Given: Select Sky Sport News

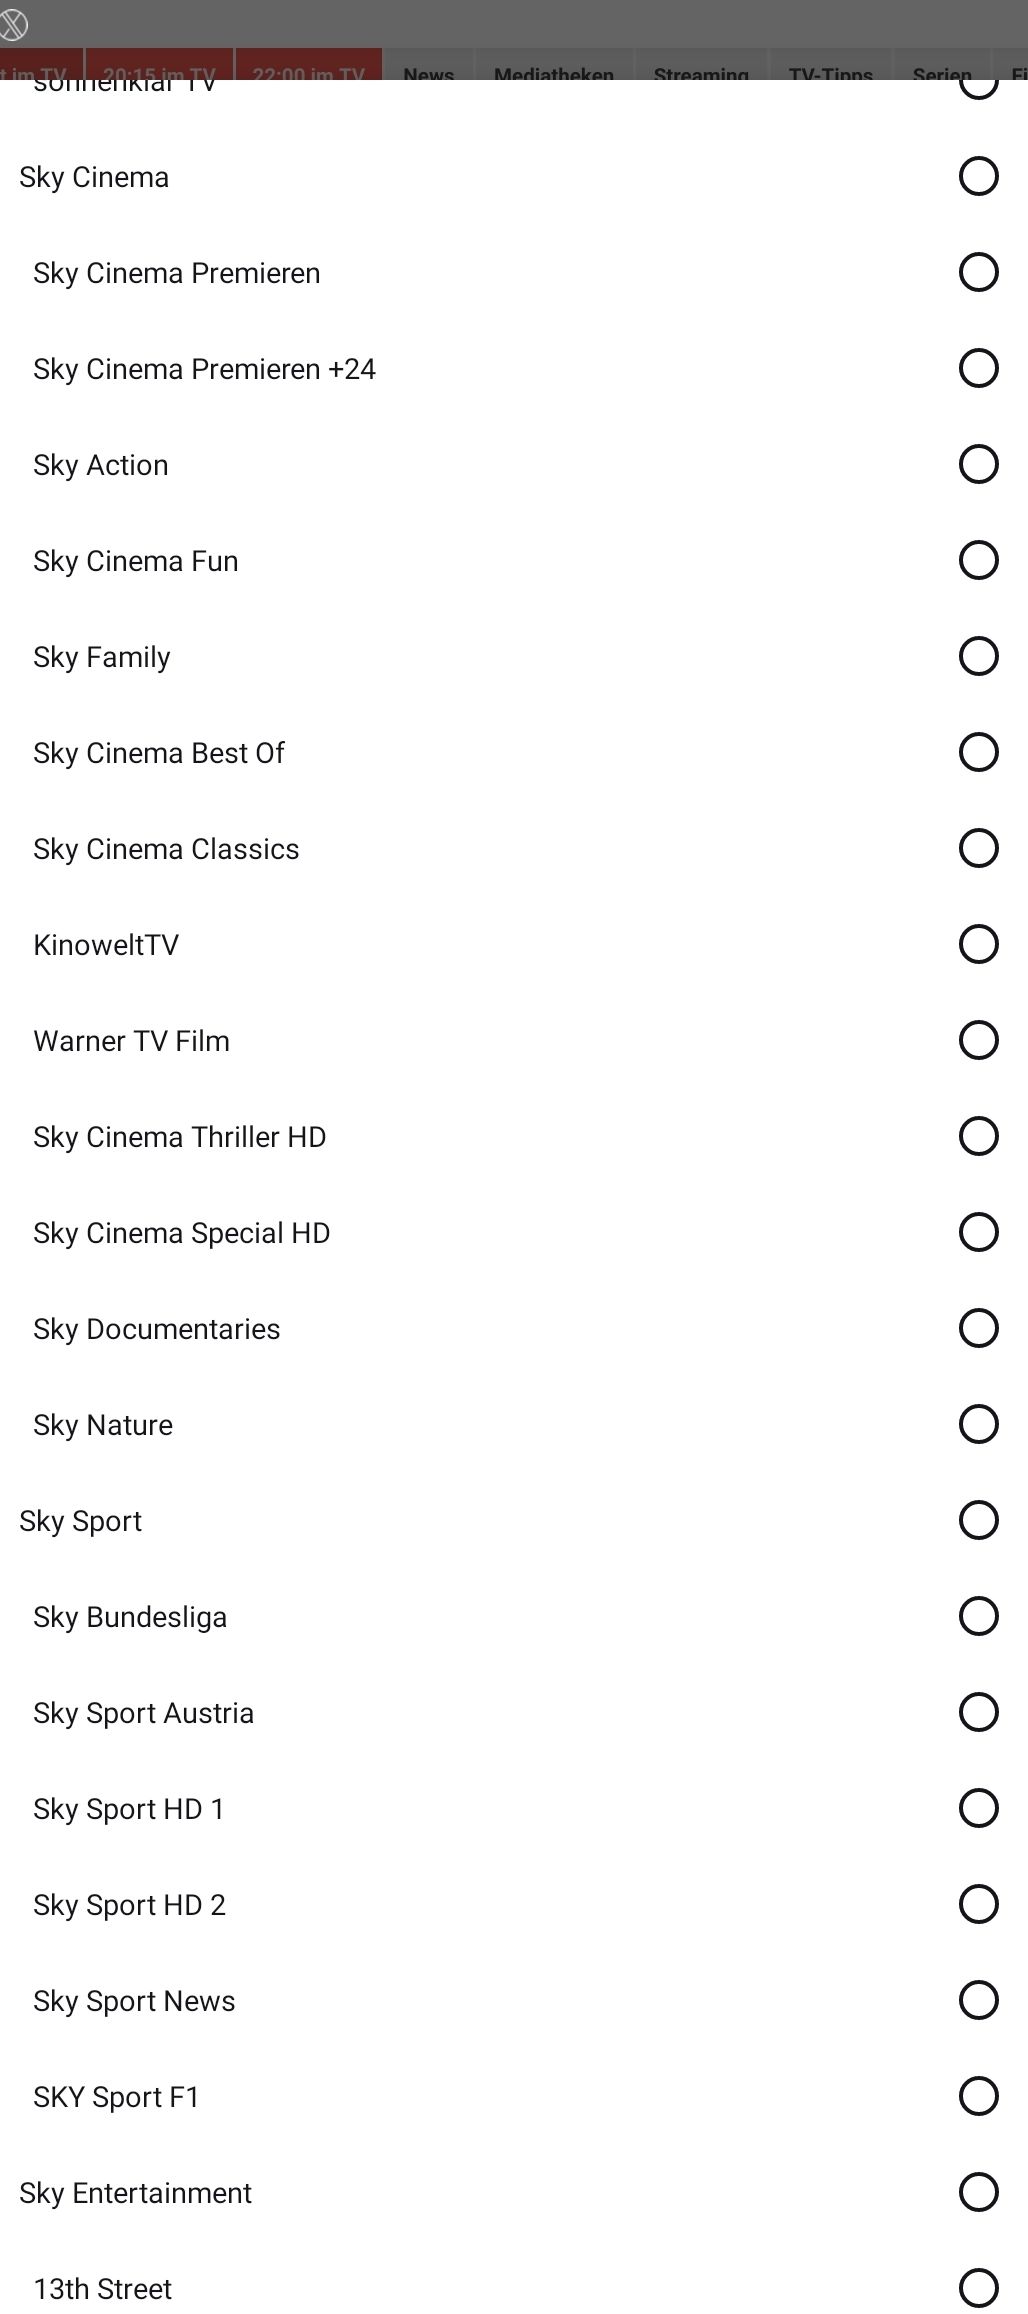Looking at the screenshot, I should click(978, 2000).
